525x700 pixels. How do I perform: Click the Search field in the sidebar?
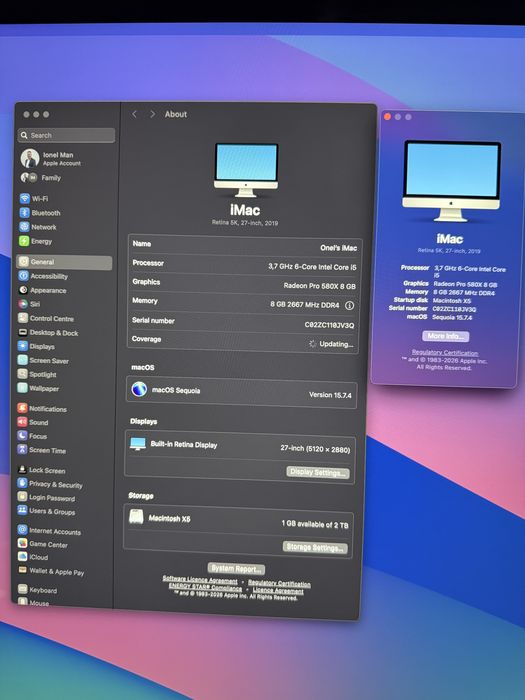tap(67, 135)
